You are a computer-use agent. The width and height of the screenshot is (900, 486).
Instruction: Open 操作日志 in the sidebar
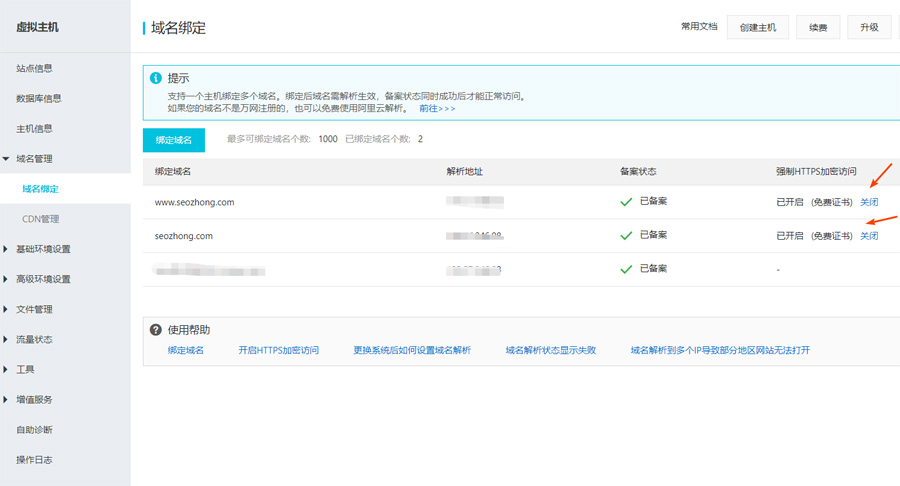point(34,460)
